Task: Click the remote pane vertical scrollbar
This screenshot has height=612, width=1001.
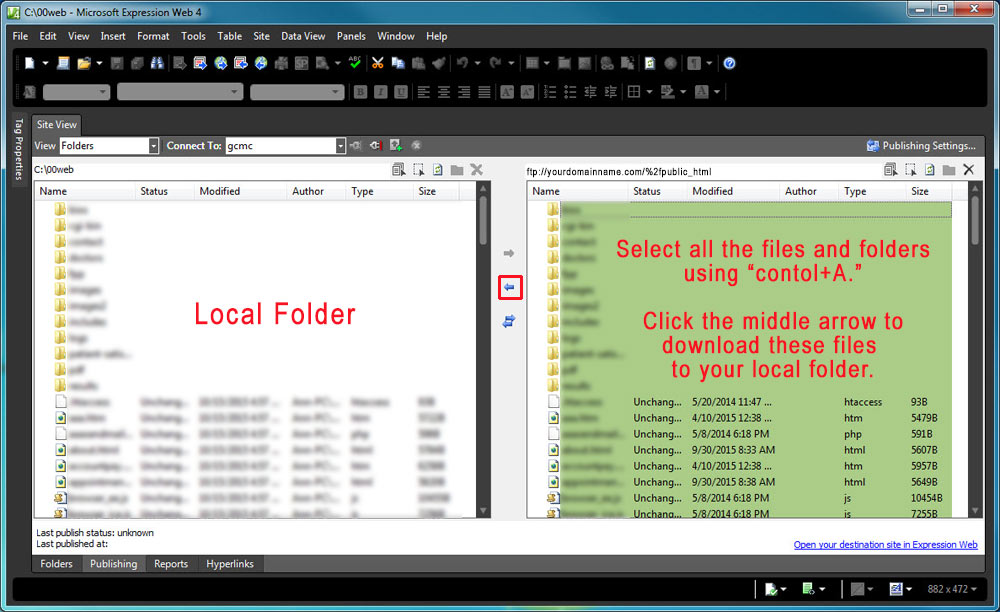Action: coord(975,350)
